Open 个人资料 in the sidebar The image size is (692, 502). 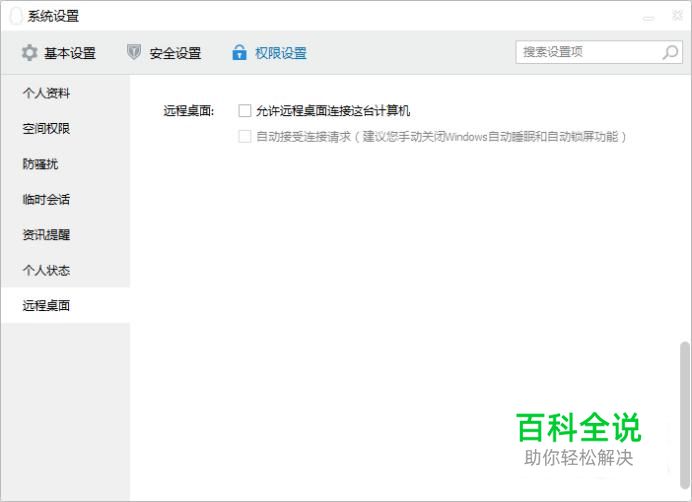65,93
